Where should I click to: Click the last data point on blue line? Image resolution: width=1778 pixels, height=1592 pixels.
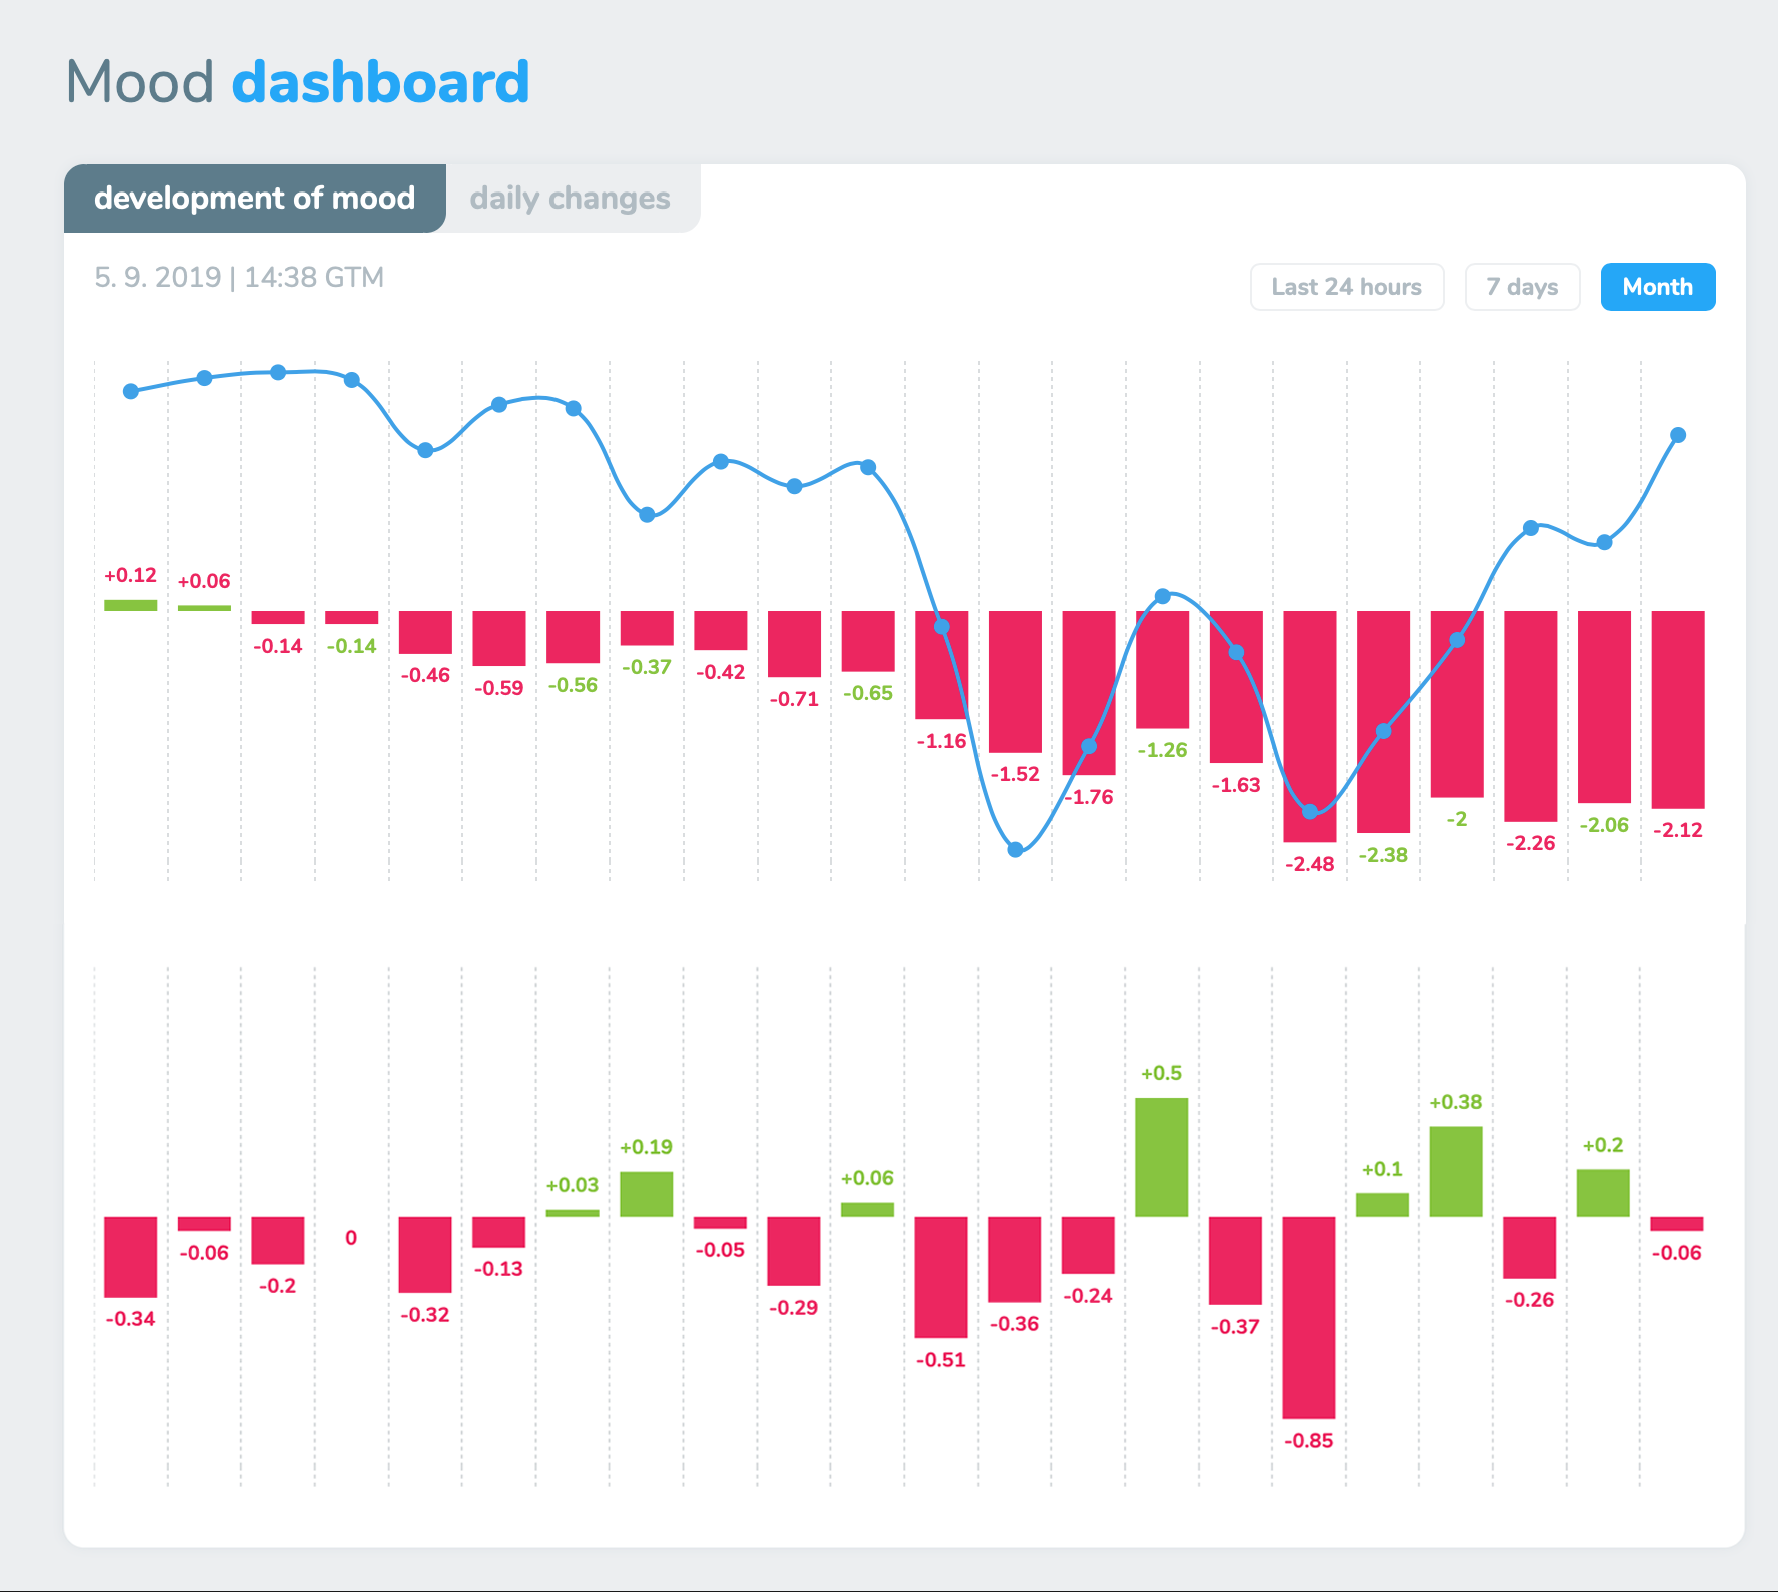point(1678,435)
